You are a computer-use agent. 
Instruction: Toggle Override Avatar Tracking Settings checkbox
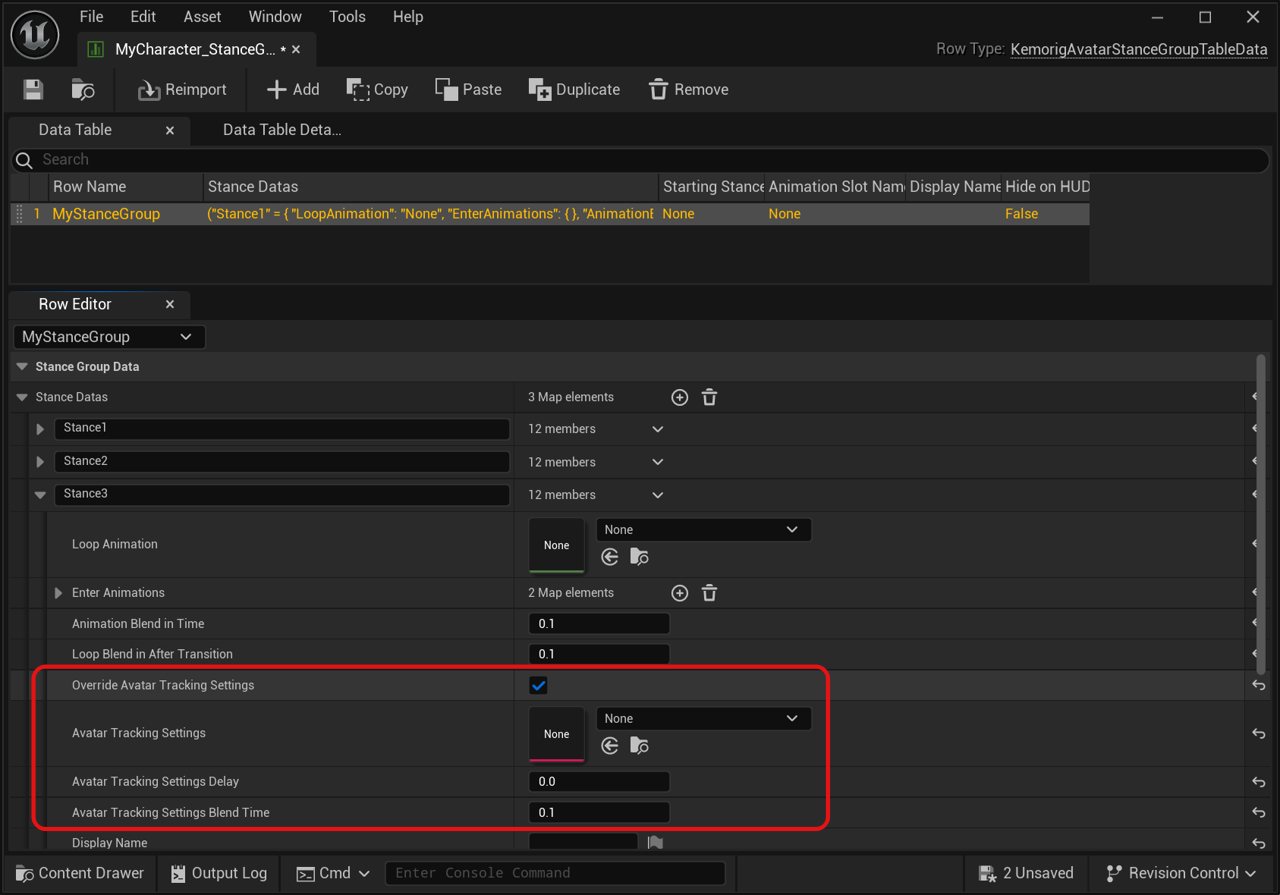tap(539, 686)
